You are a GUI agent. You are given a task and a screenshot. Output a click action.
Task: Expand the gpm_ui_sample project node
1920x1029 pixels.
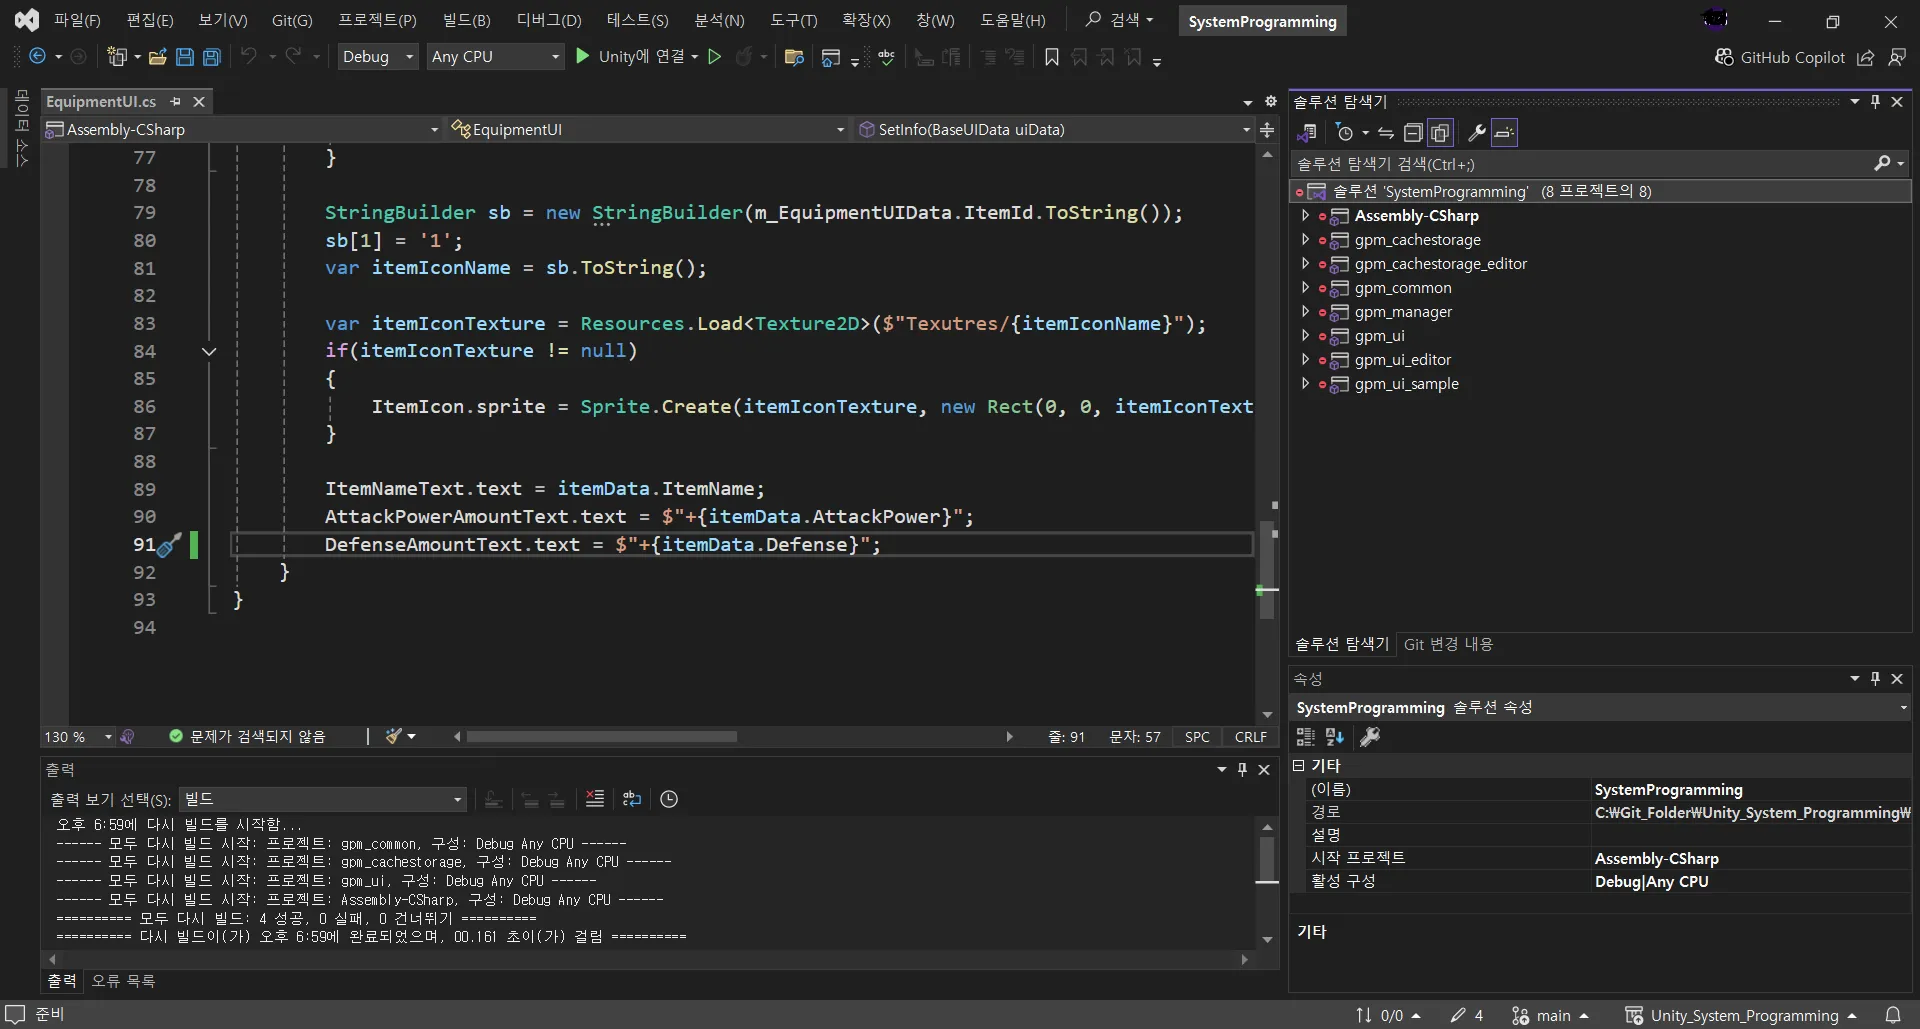click(1305, 384)
